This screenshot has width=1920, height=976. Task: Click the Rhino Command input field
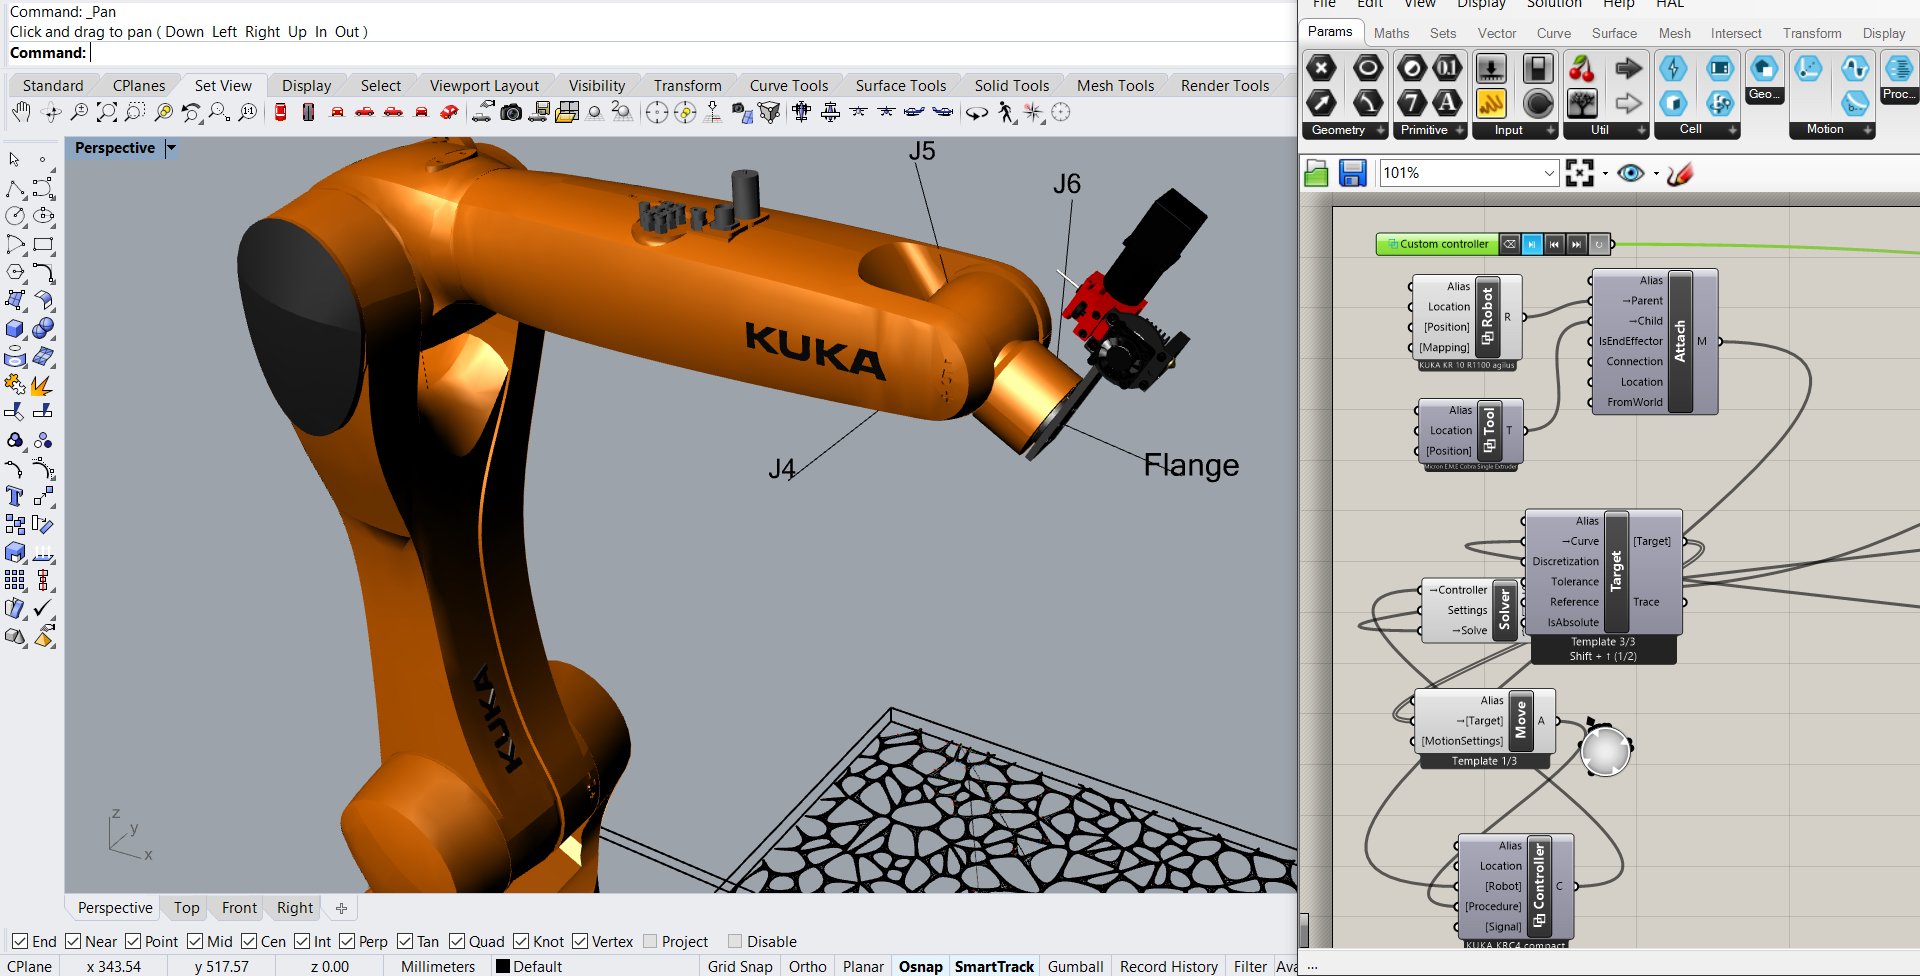tap(691, 53)
